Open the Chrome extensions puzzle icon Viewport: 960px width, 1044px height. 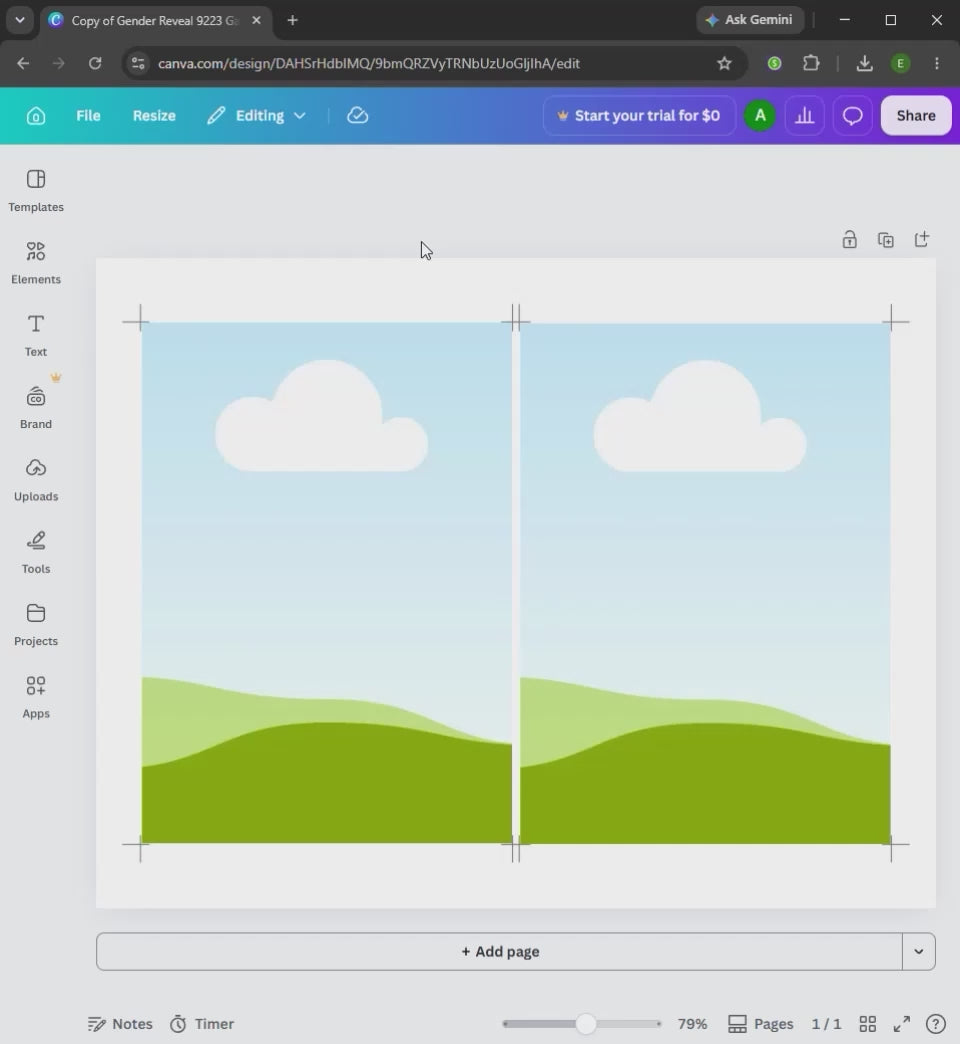(811, 63)
